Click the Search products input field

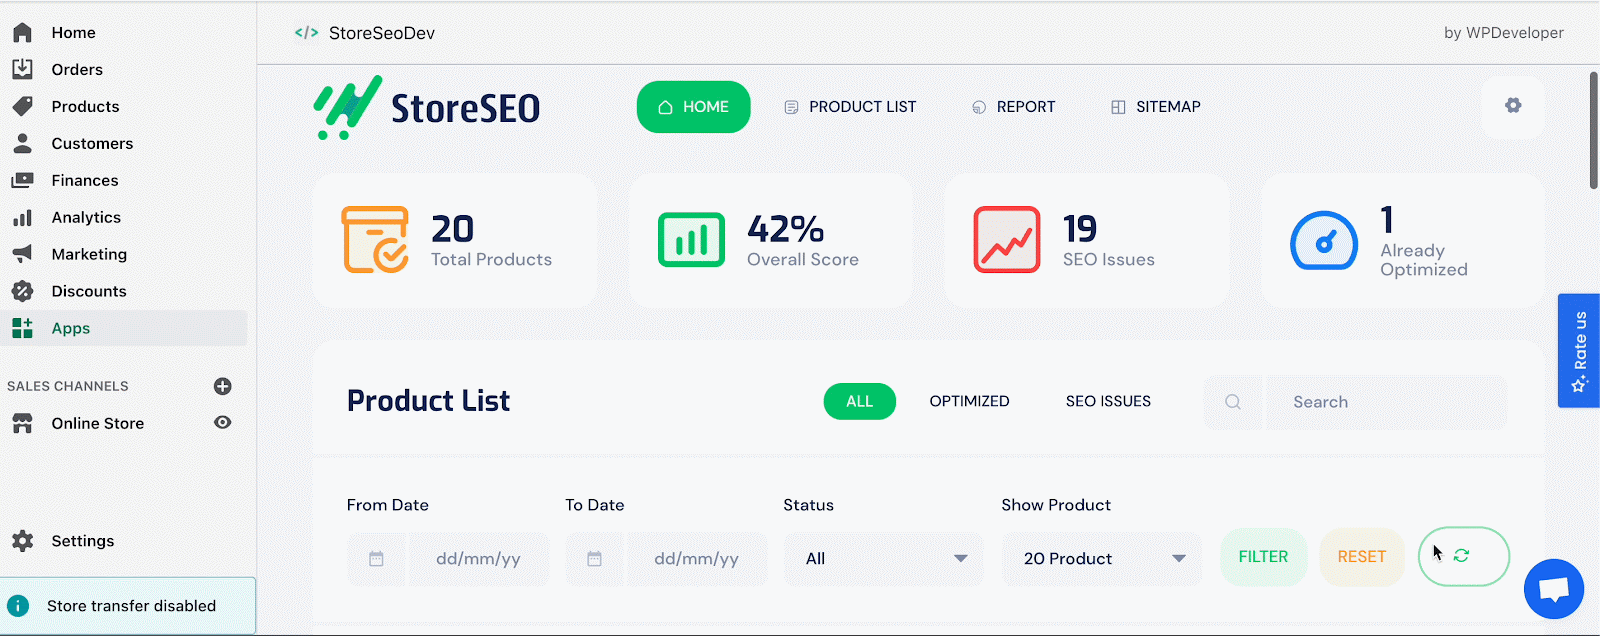click(x=1386, y=402)
